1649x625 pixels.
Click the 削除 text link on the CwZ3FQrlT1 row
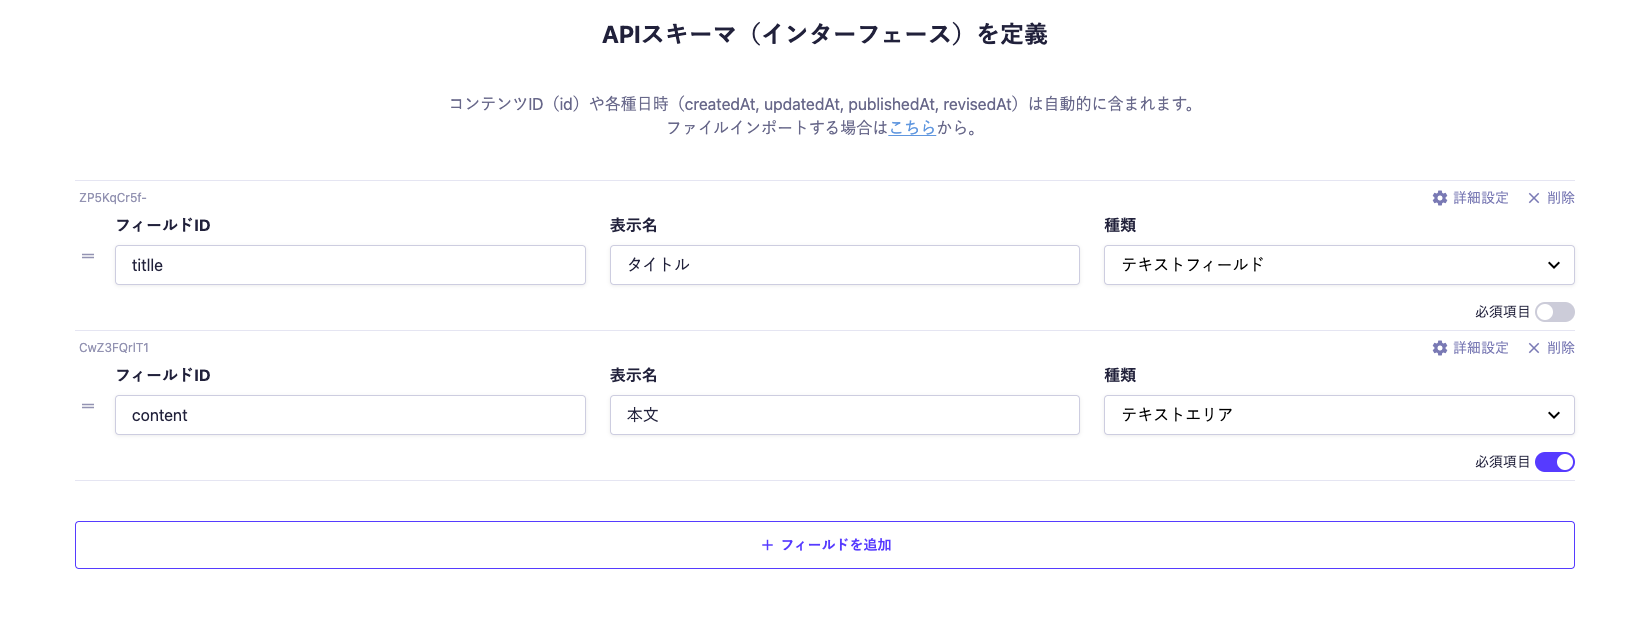click(1558, 348)
